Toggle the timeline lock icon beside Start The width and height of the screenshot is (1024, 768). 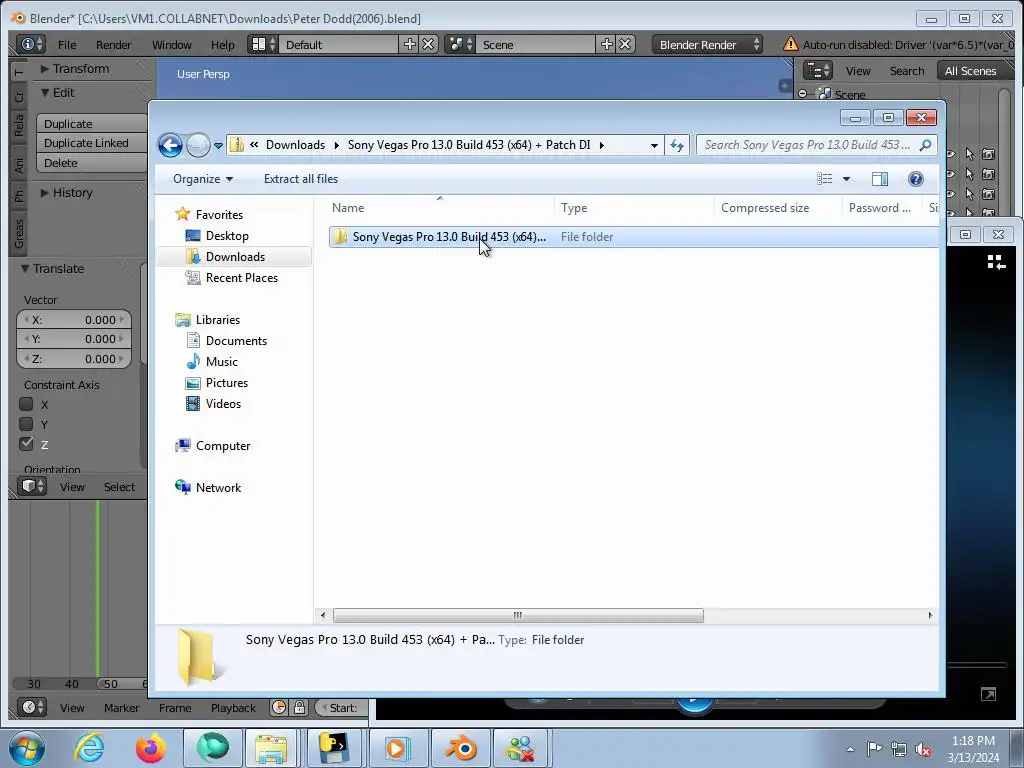coord(299,707)
